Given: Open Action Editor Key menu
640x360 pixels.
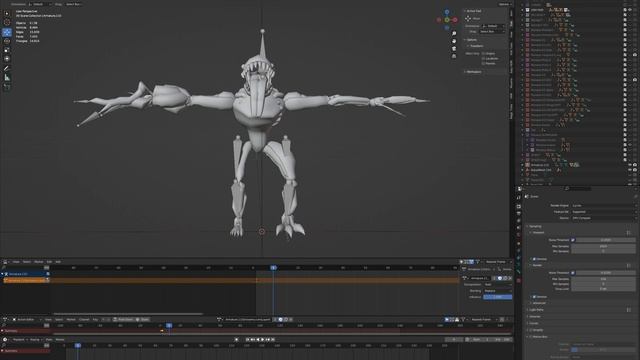Looking at the screenshot, I should [x=95, y=320].
